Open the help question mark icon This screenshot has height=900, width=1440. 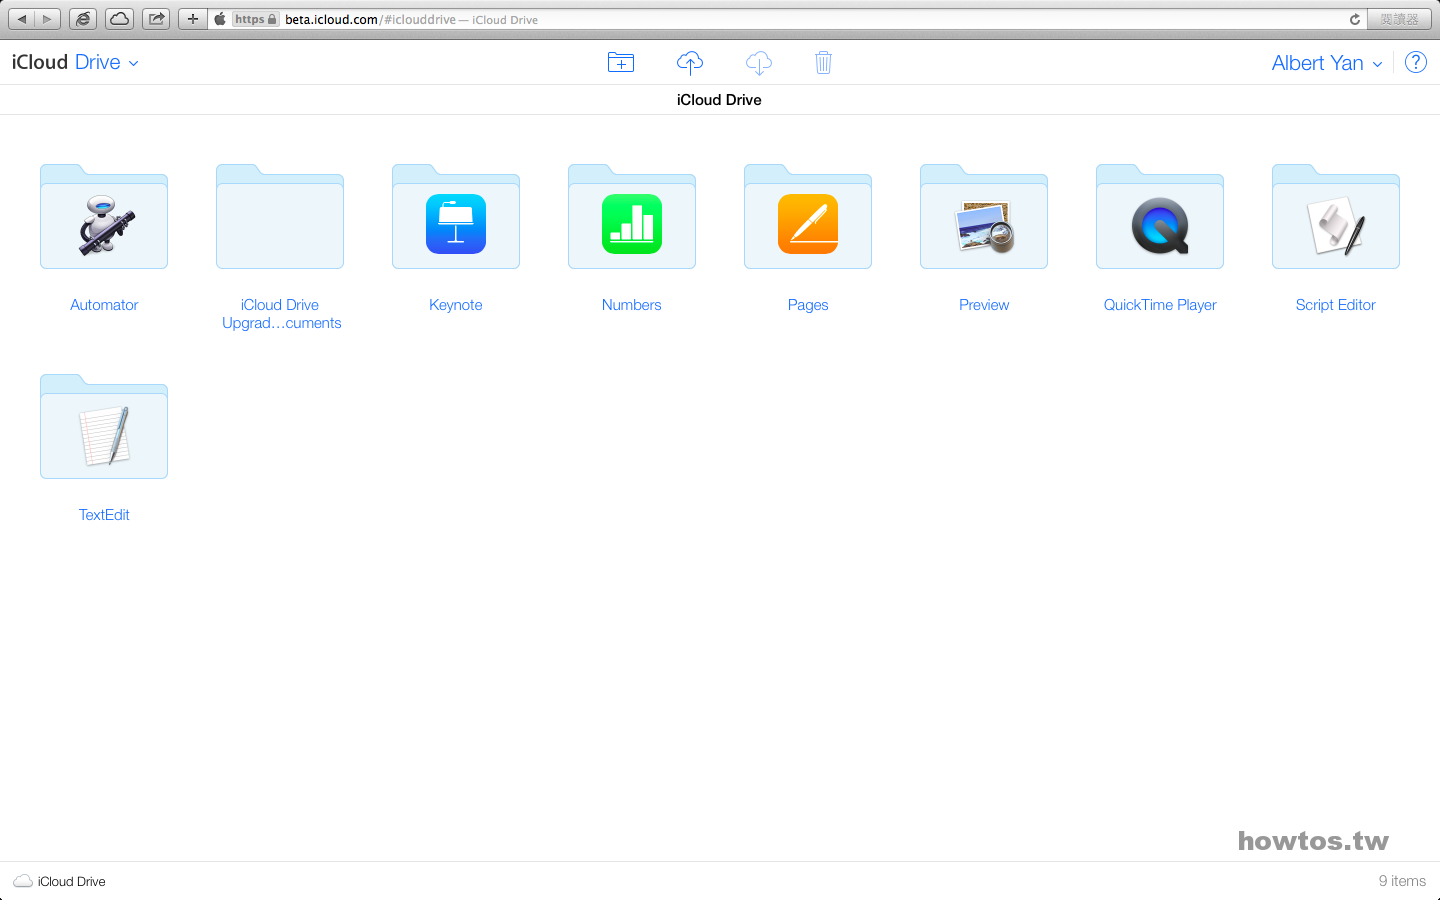pyautogui.click(x=1416, y=62)
